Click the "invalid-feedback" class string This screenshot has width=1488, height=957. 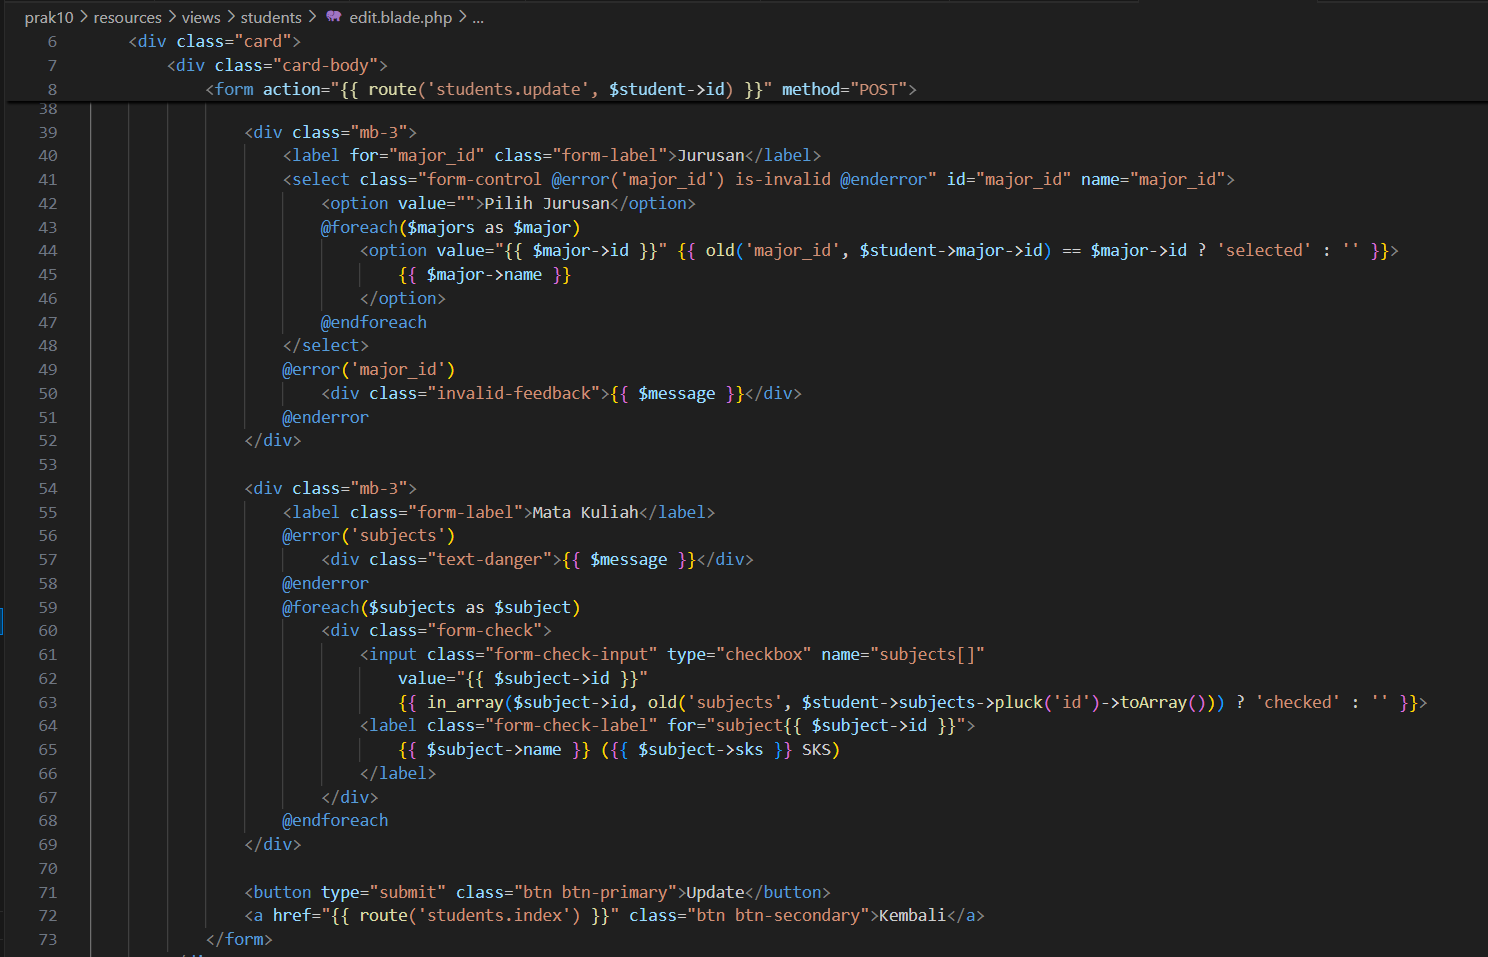pyautogui.click(x=514, y=393)
